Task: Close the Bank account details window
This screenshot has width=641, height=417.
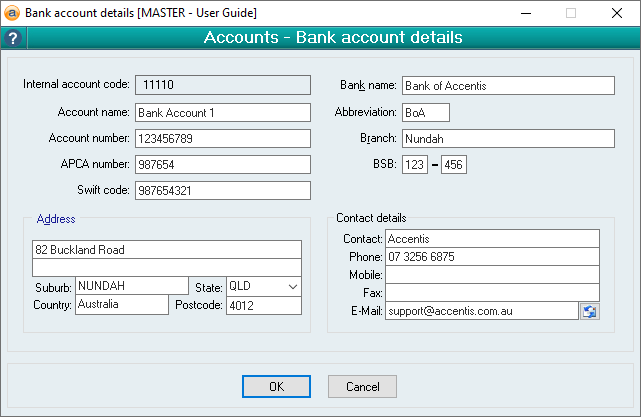Action: point(617,13)
